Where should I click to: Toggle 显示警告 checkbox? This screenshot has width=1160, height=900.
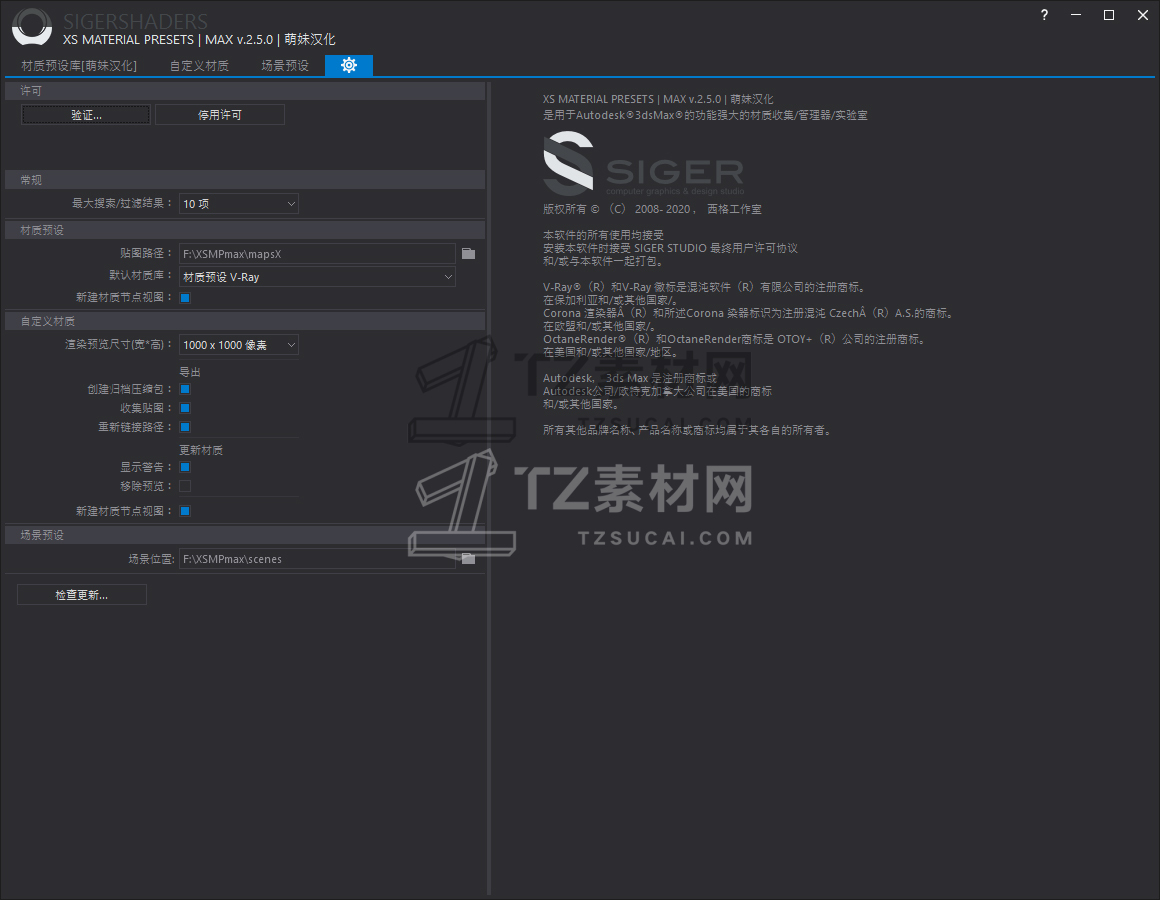tap(185, 467)
